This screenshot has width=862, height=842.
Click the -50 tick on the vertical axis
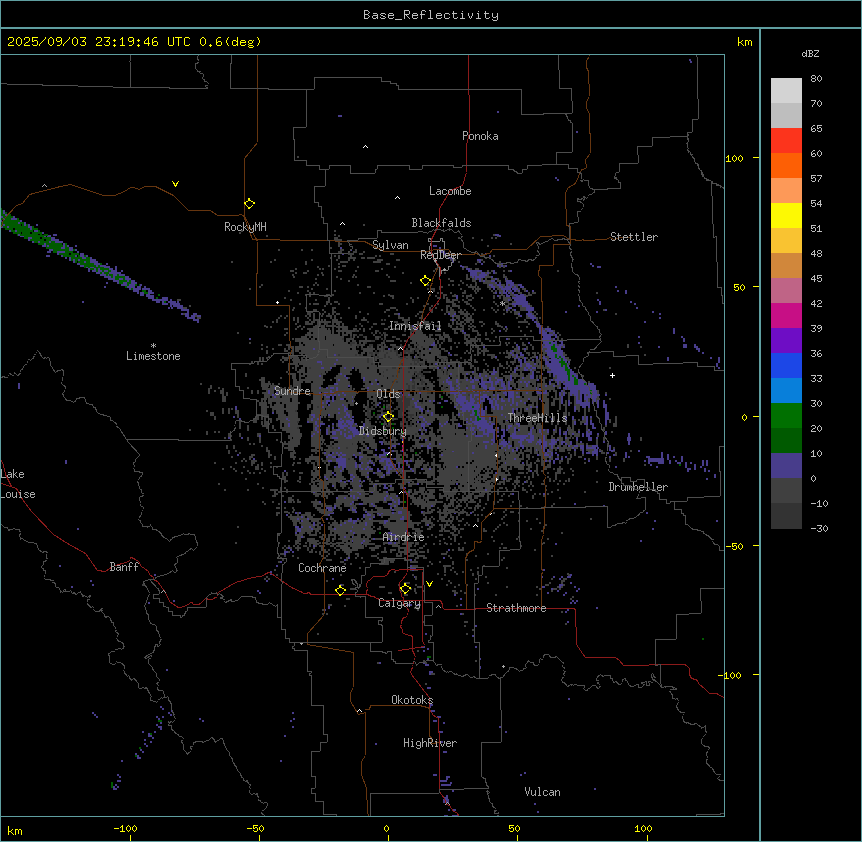[734, 546]
